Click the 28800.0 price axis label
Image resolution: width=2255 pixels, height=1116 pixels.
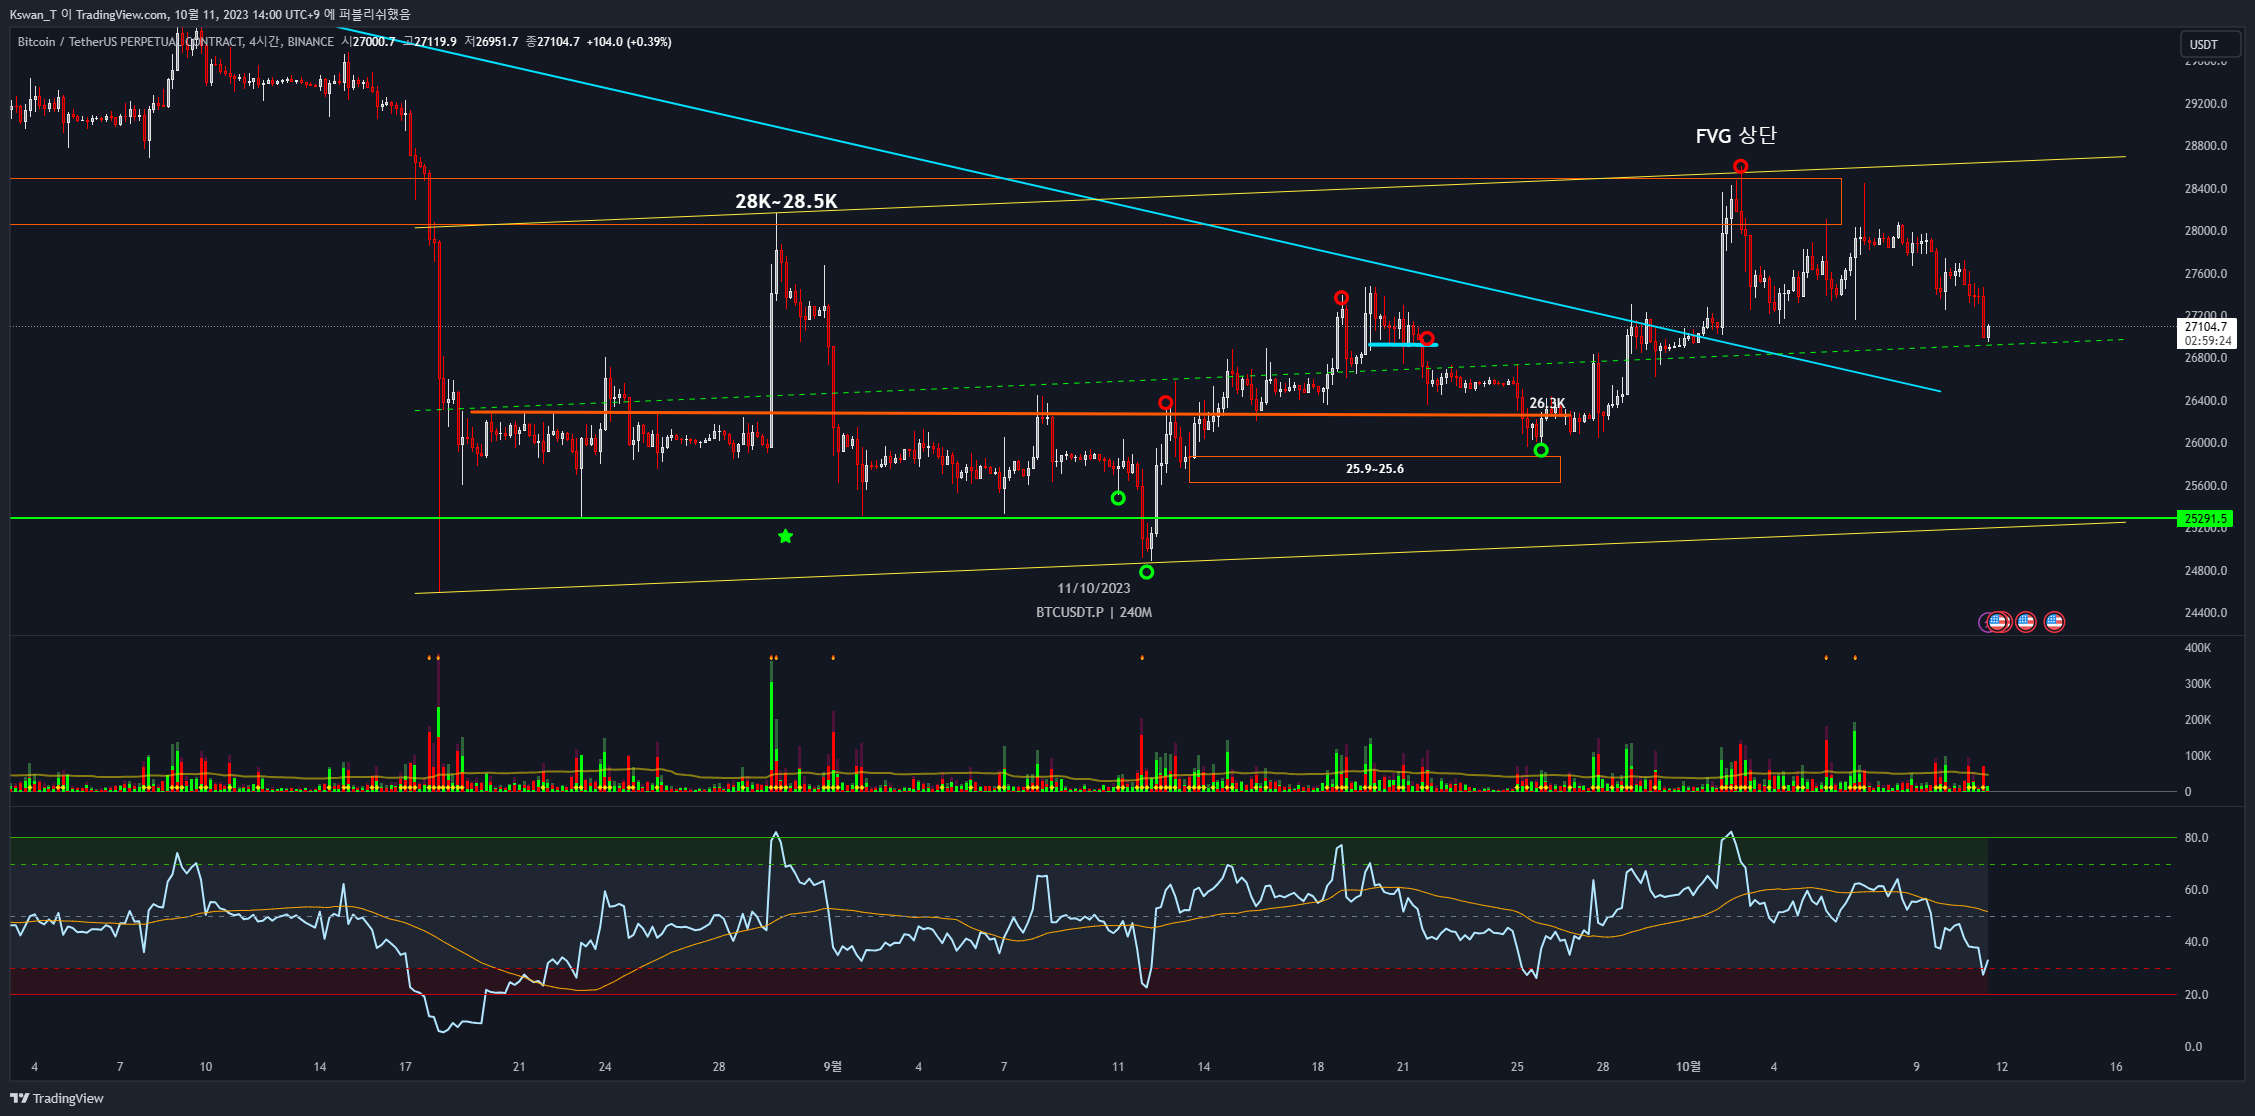2206,145
